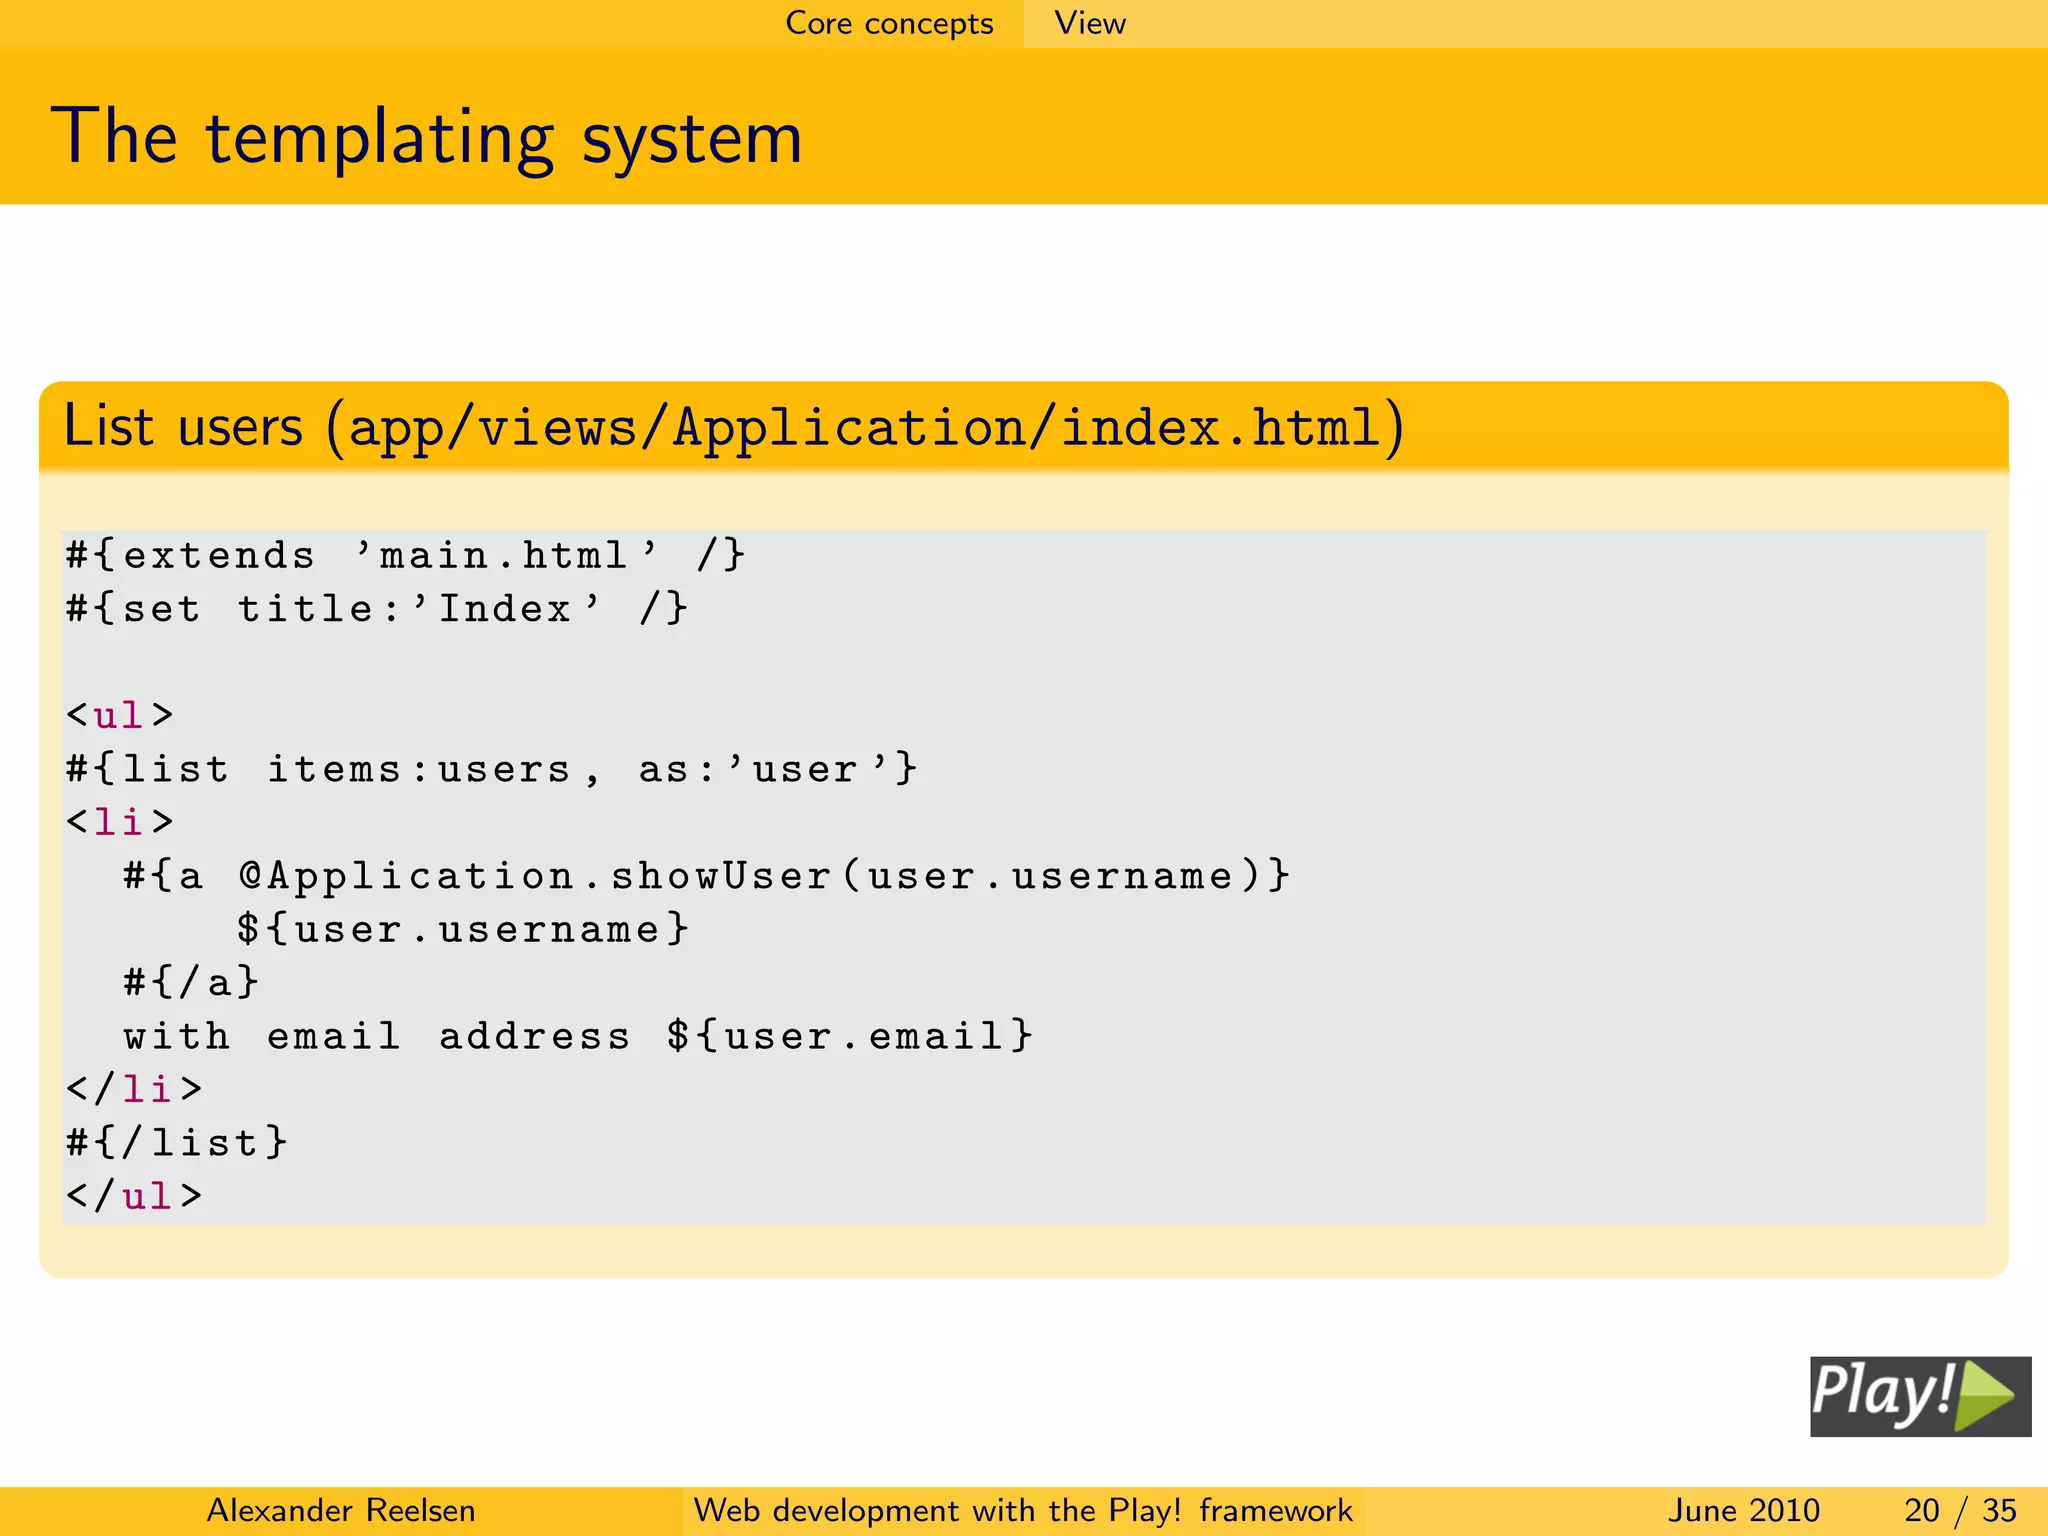The image size is (2048, 1536).
Task: Open the Core concepts section link
Action: (889, 23)
